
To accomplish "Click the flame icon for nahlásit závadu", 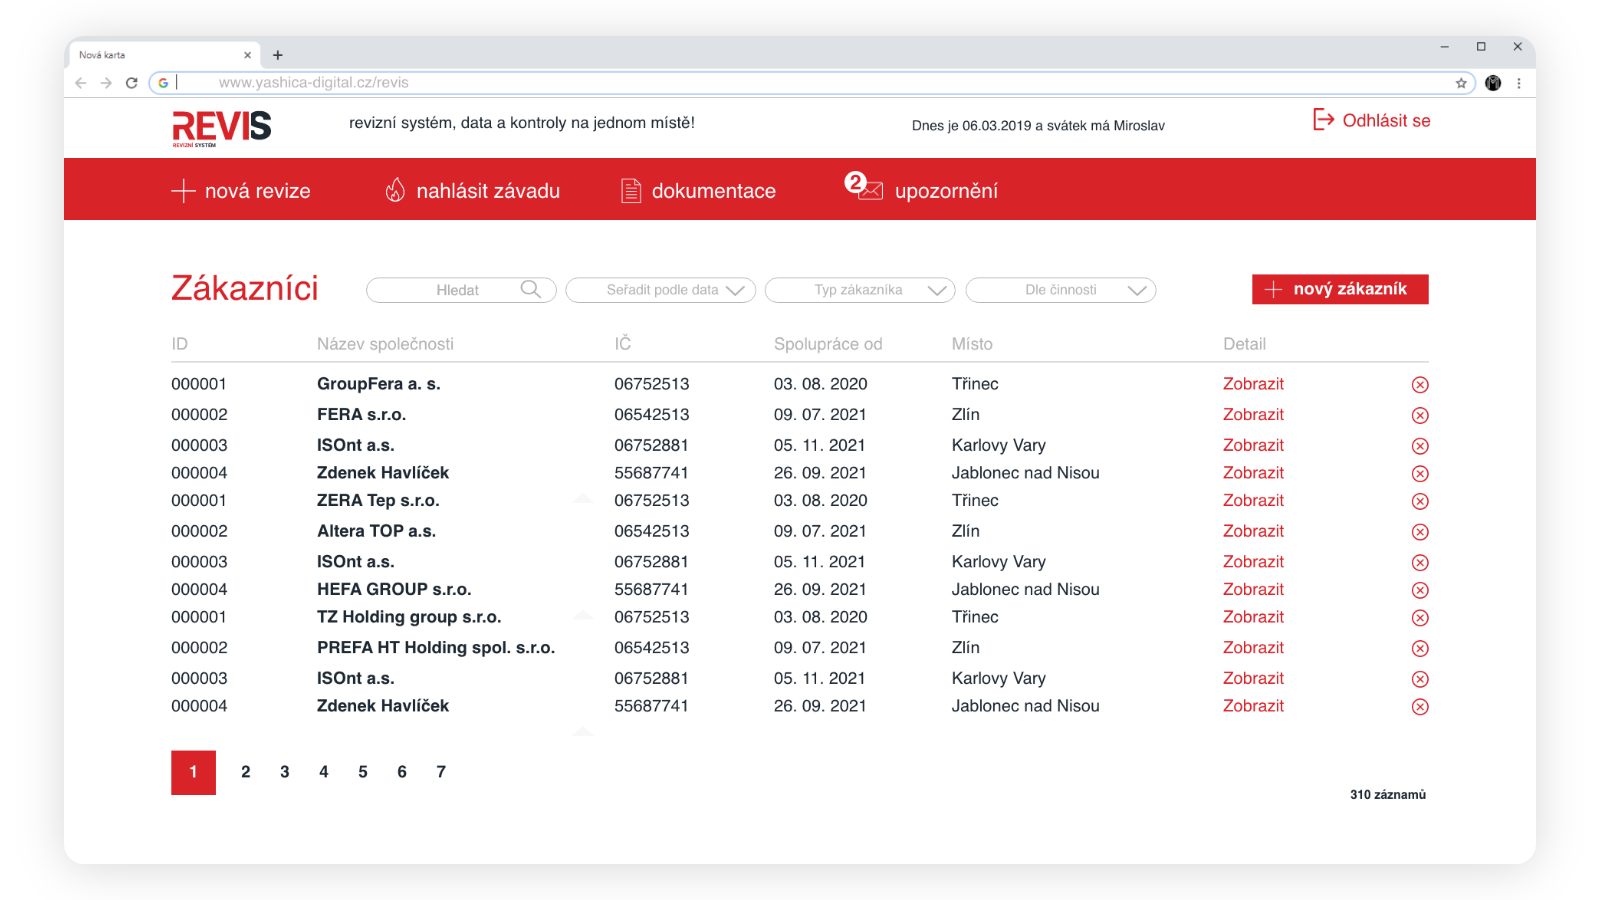I will (395, 190).
